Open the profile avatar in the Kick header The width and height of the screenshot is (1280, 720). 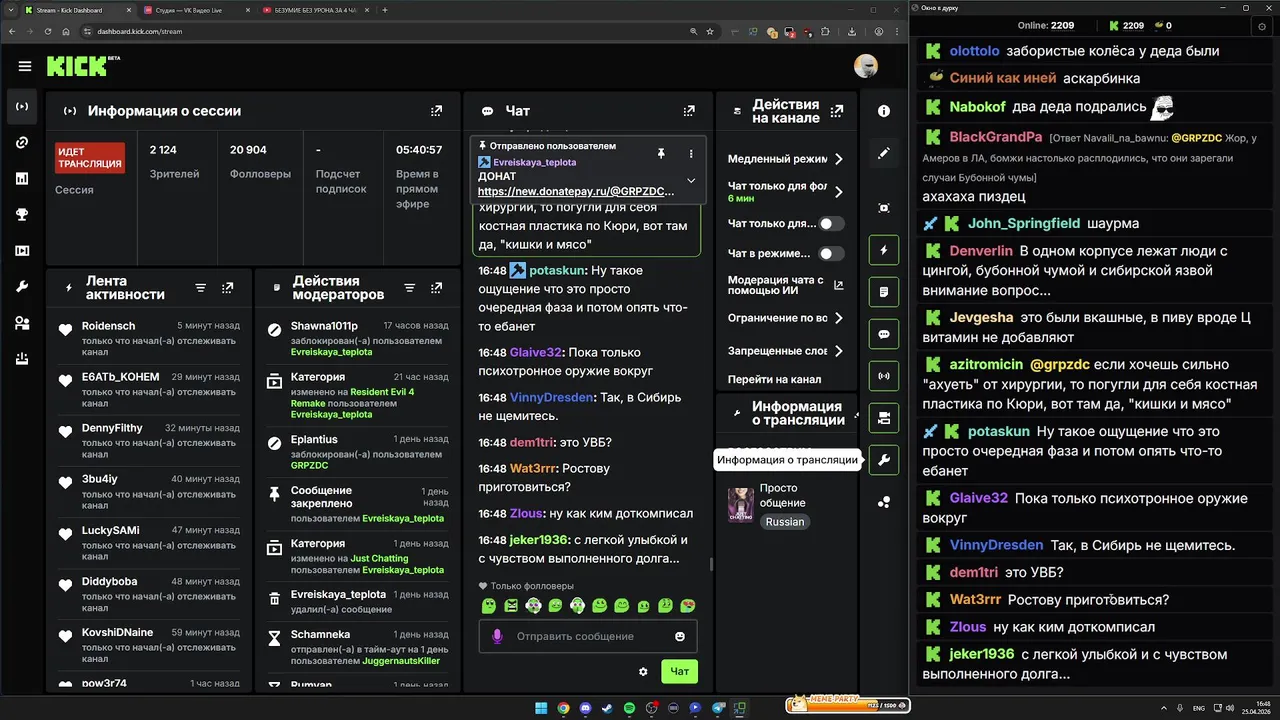coord(866,66)
